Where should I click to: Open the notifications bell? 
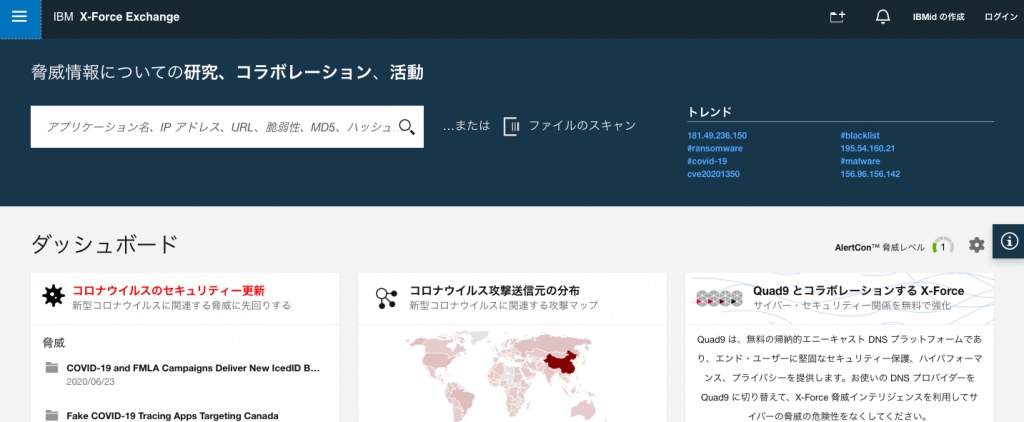(882, 17)
